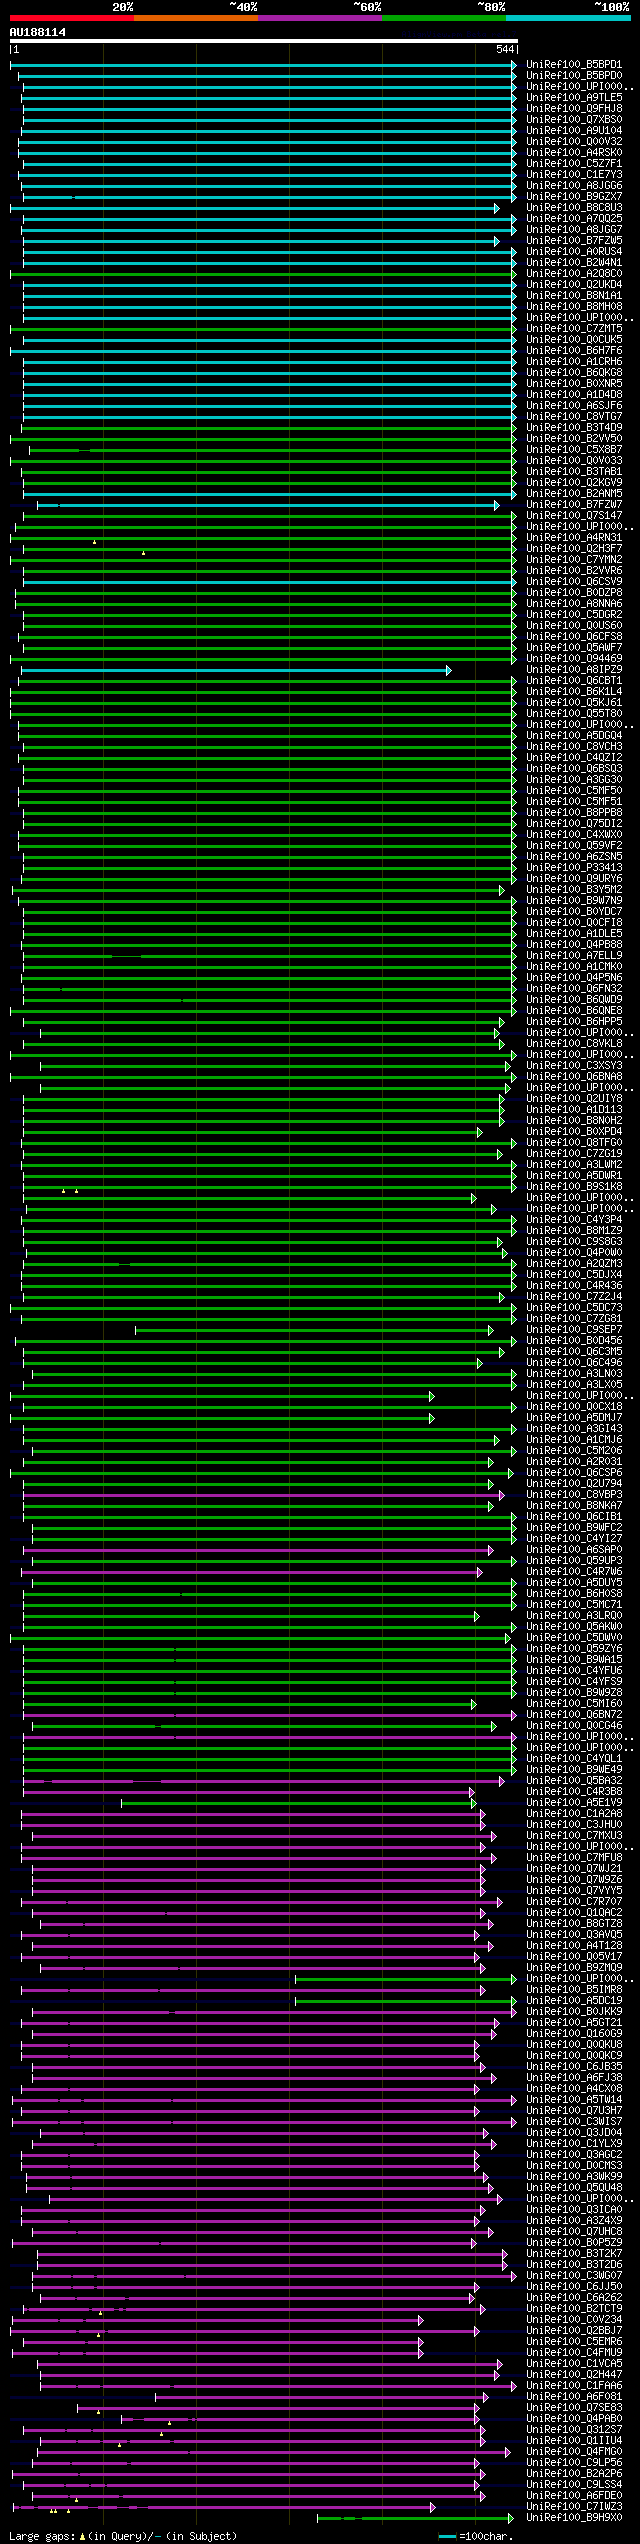Select the UniRef100_B3T2K7 label
Screen dimensions: 640x2544
pyautogui.click(x=574, y=2254)
